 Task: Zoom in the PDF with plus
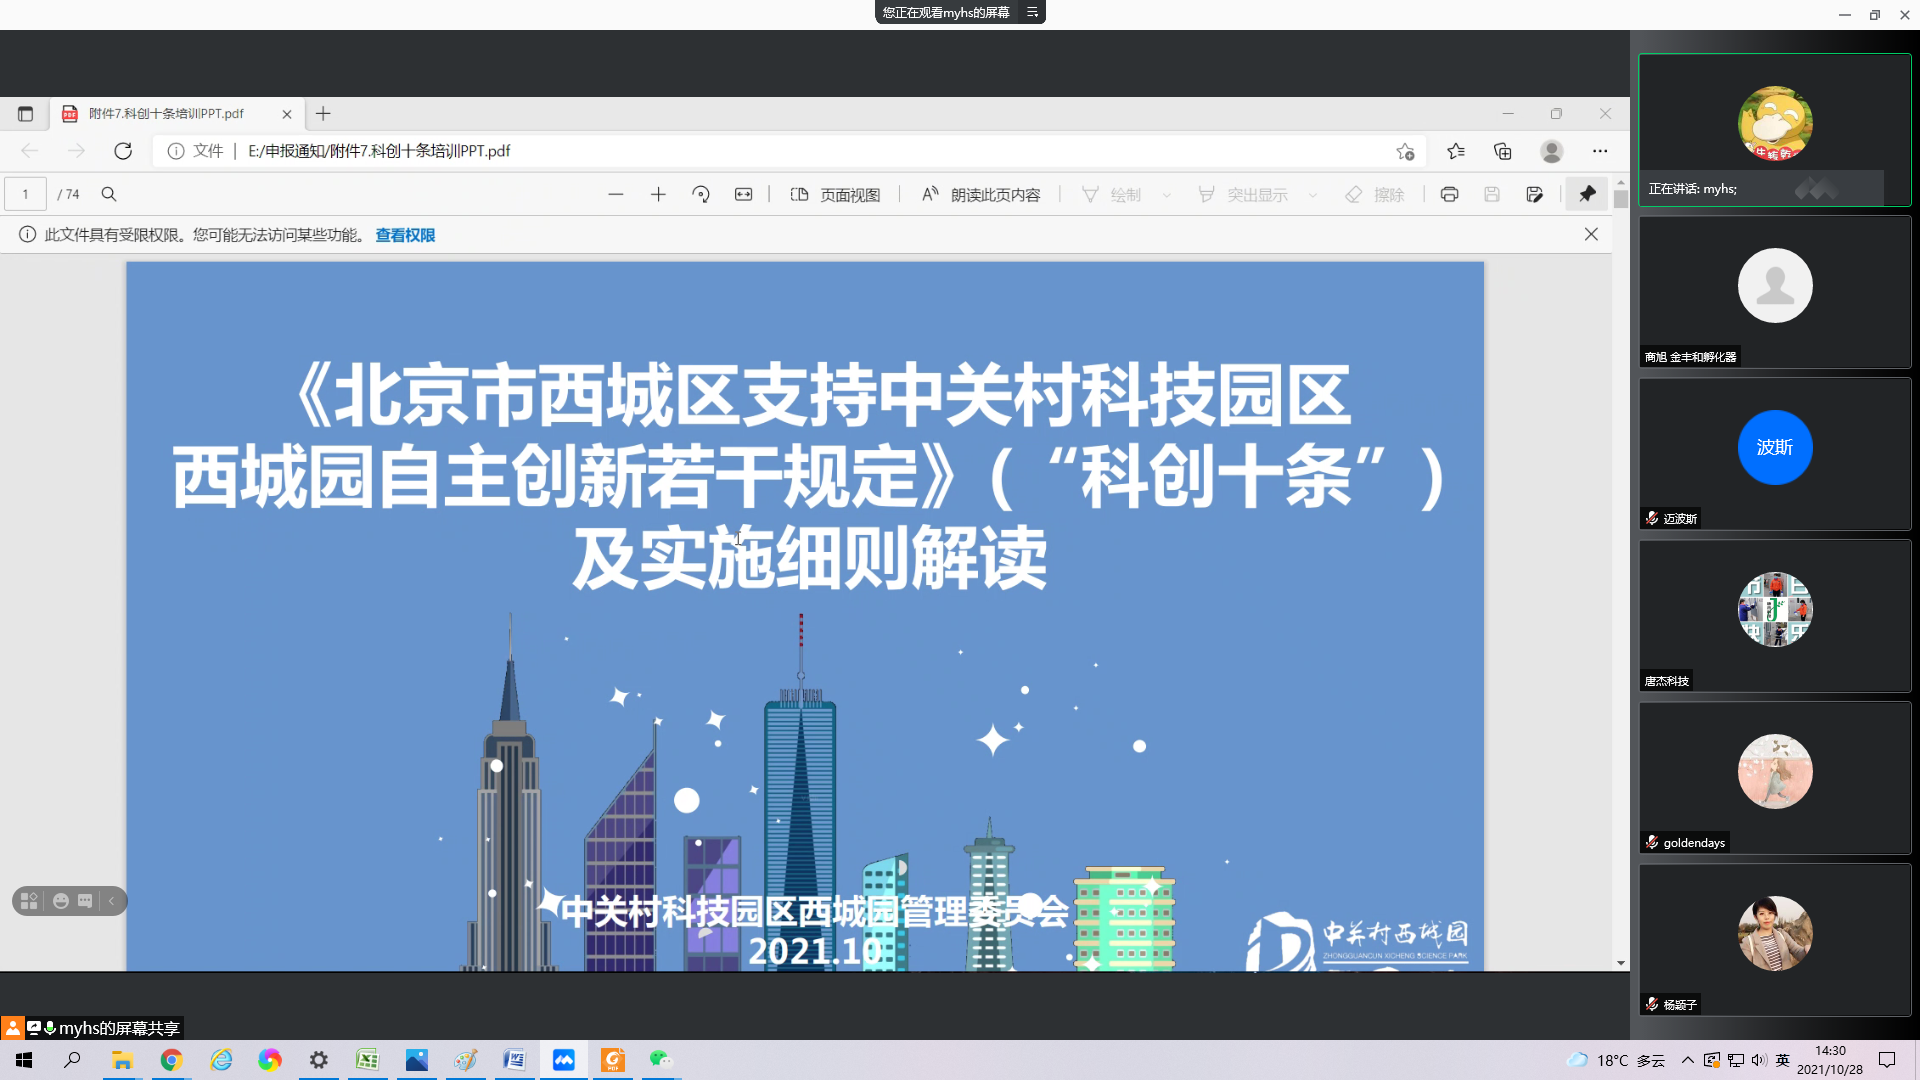tap(658, 194)
